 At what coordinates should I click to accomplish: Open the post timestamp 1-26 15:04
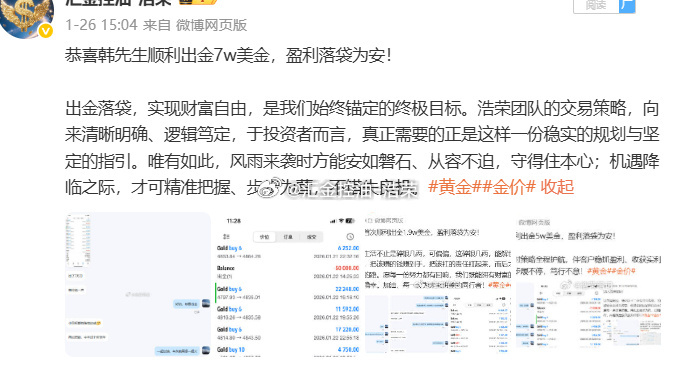coord(101,25)
